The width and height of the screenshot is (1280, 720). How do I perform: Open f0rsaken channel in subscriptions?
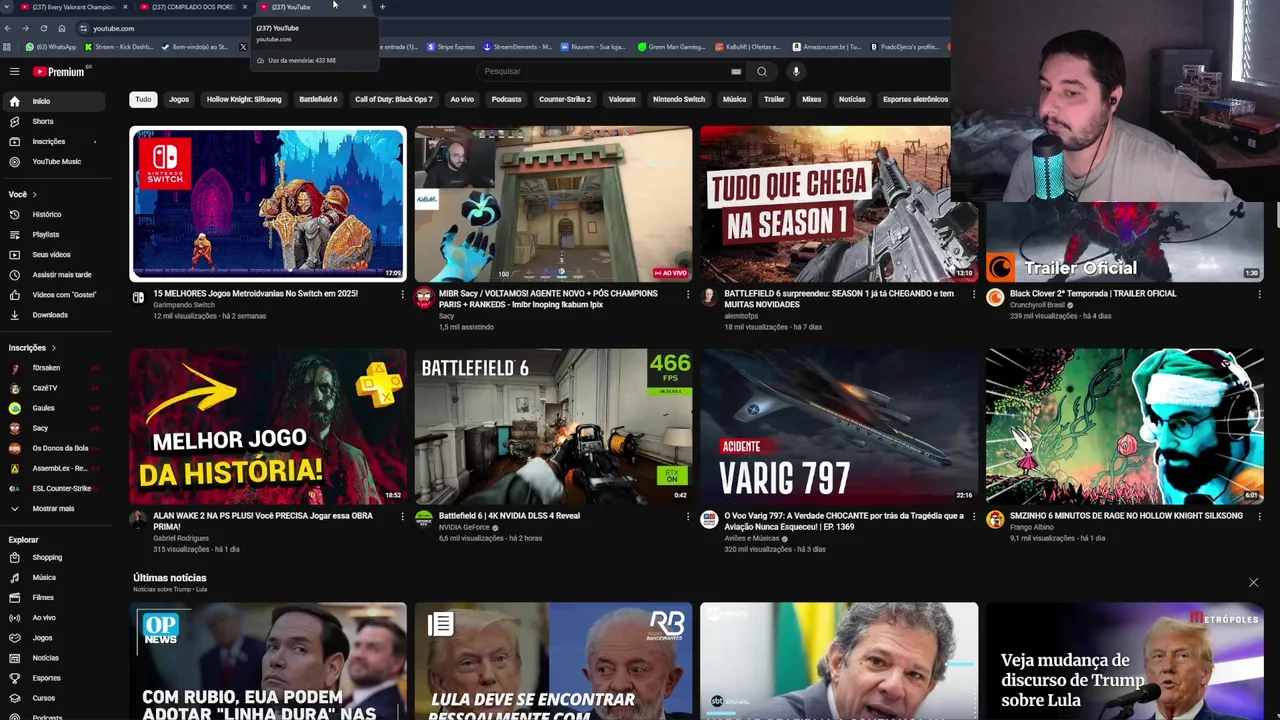[55, 367]
